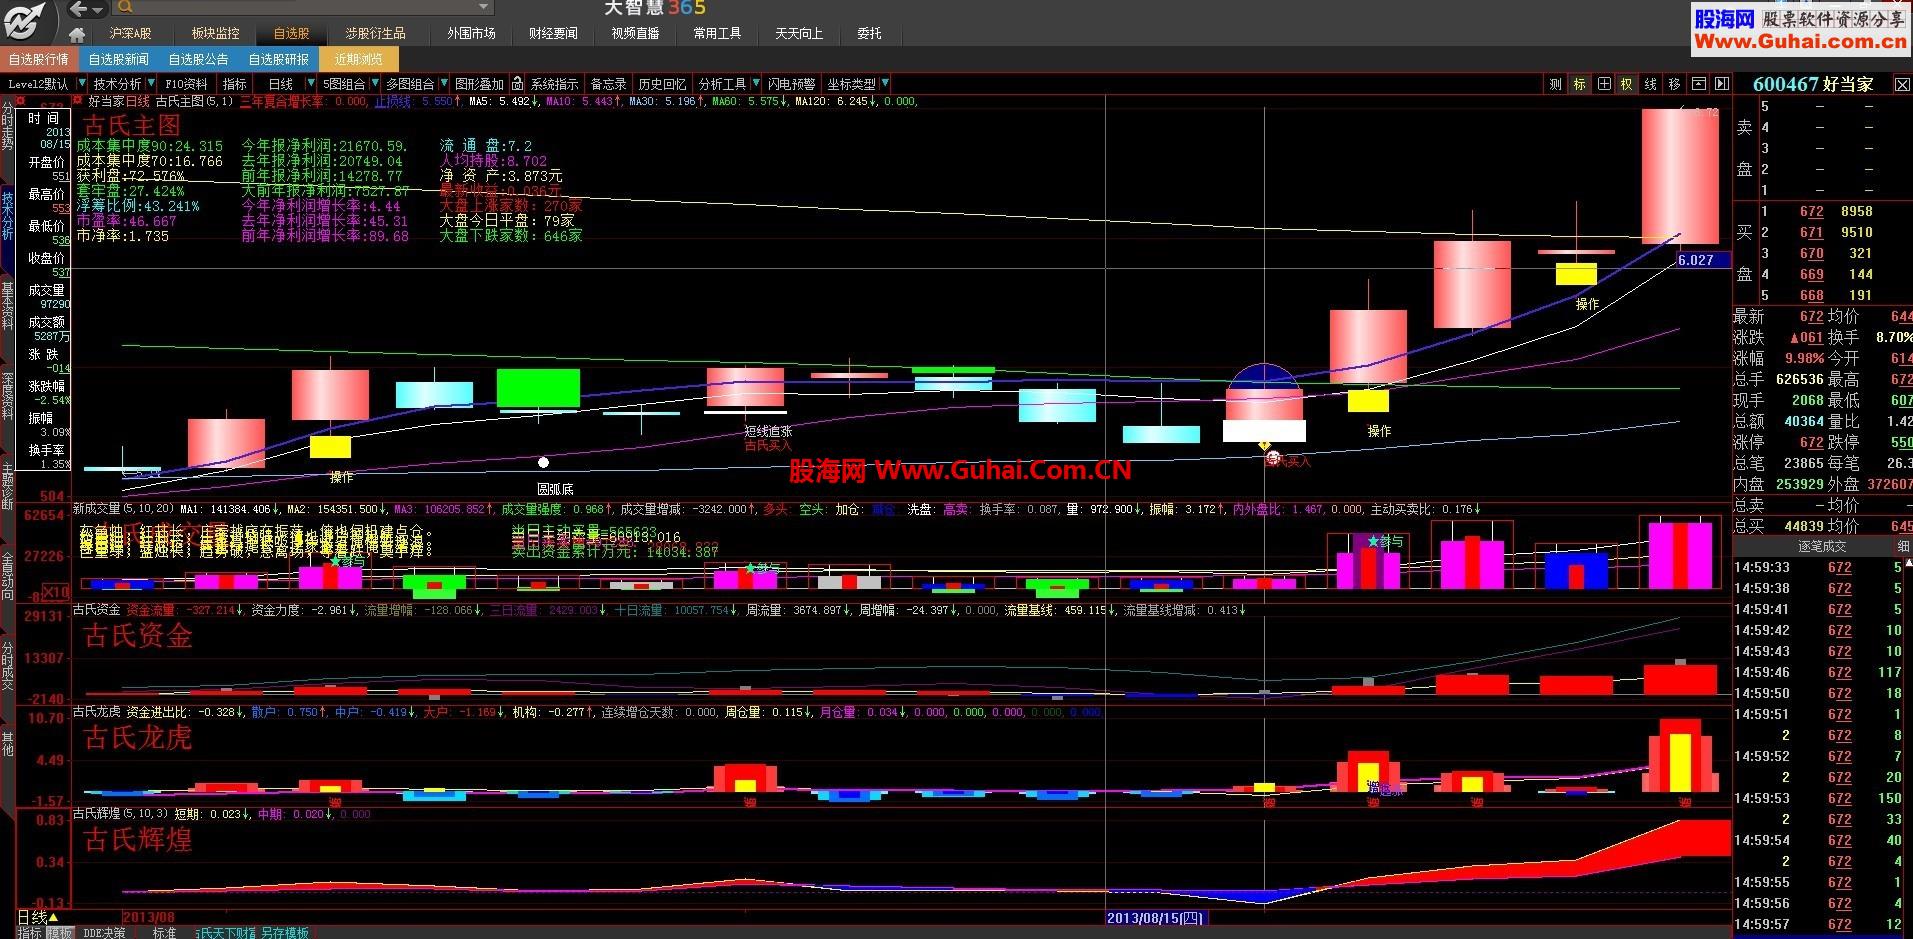Select the 线 line drawing icon
1913x939 pixels.
click(x=1651, y=84)
